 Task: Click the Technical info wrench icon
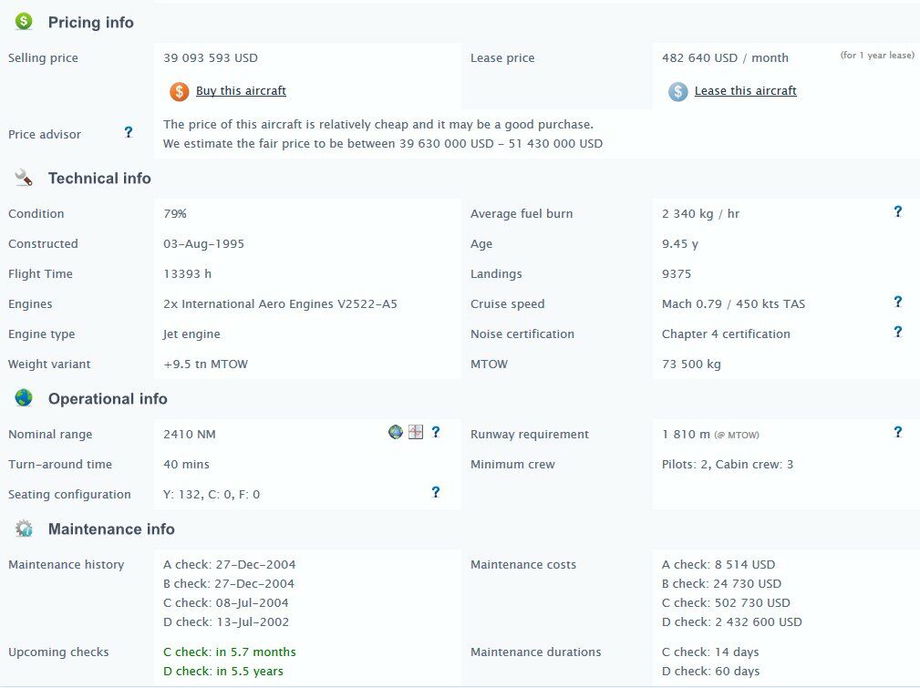point(24,178)
